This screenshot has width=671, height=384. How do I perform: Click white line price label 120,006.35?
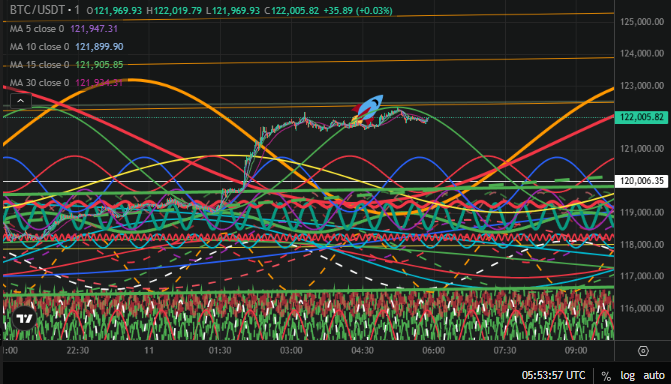641,181
